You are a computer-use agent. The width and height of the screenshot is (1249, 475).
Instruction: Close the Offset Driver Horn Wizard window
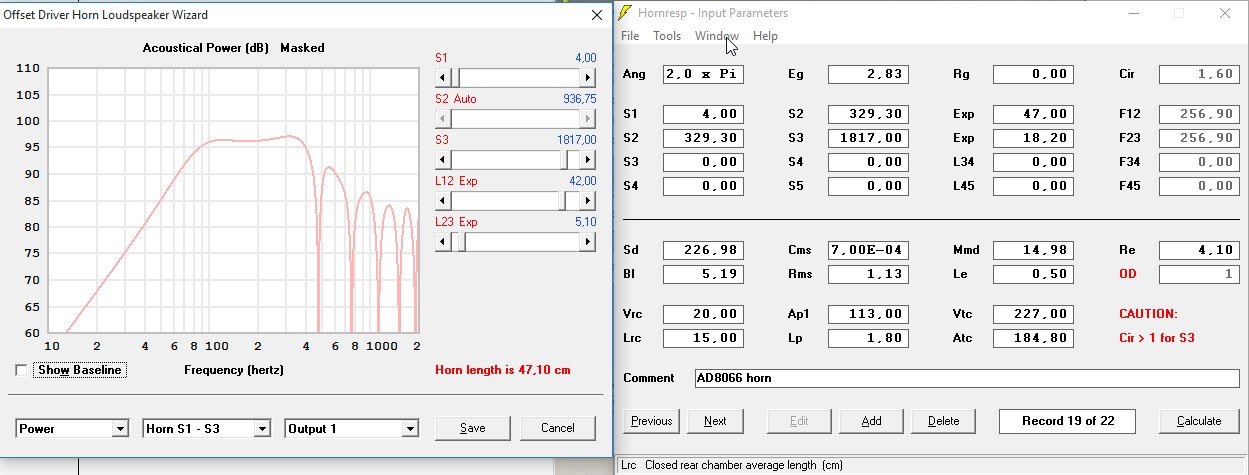pyautogui.click(x=598, y=15)
